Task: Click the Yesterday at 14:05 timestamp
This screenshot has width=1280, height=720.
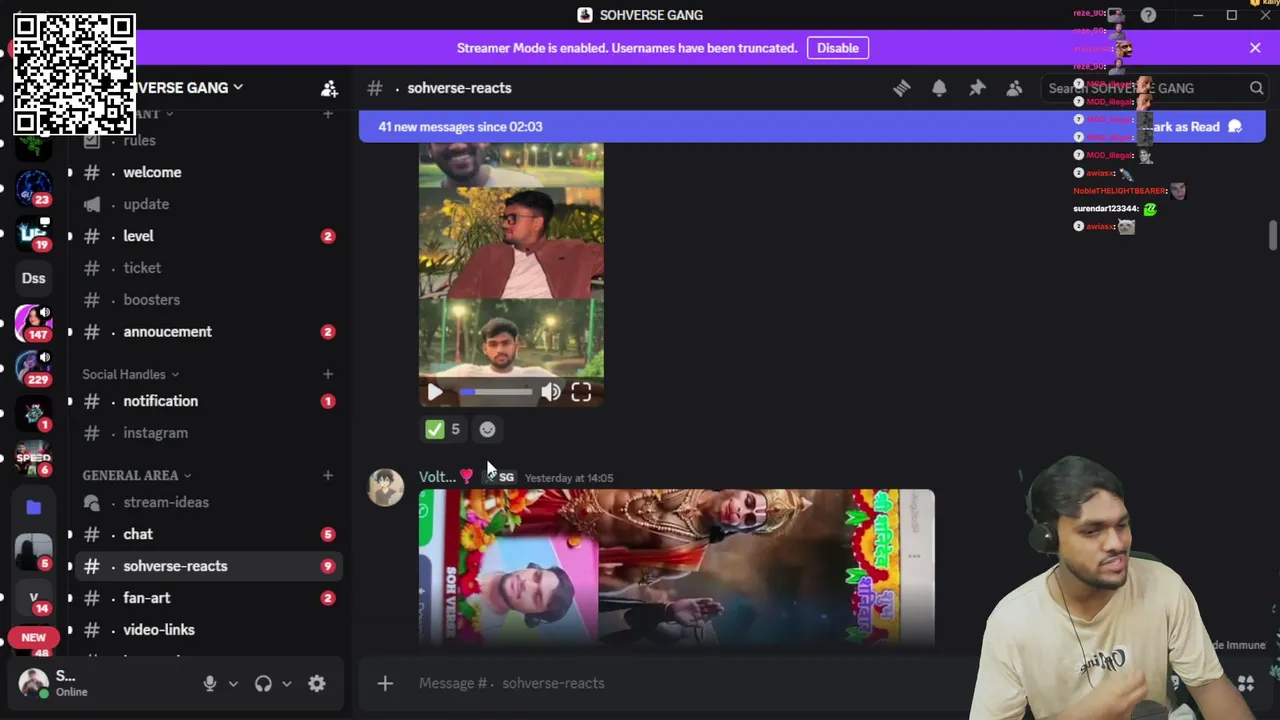Action: (569, 478)
